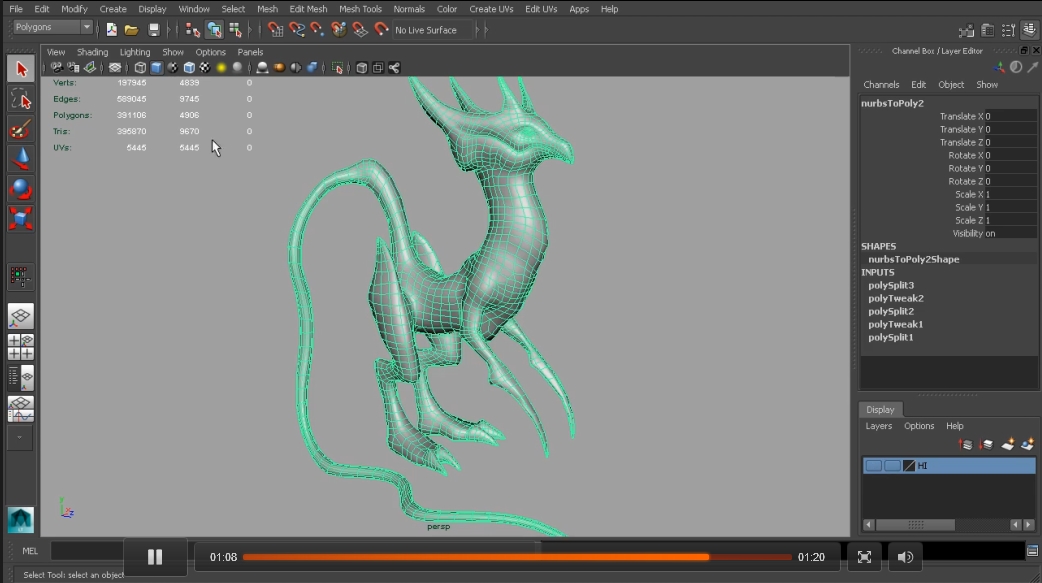
Task: Toggle Make Live magnet icon
Action: (x=381, y=29)
